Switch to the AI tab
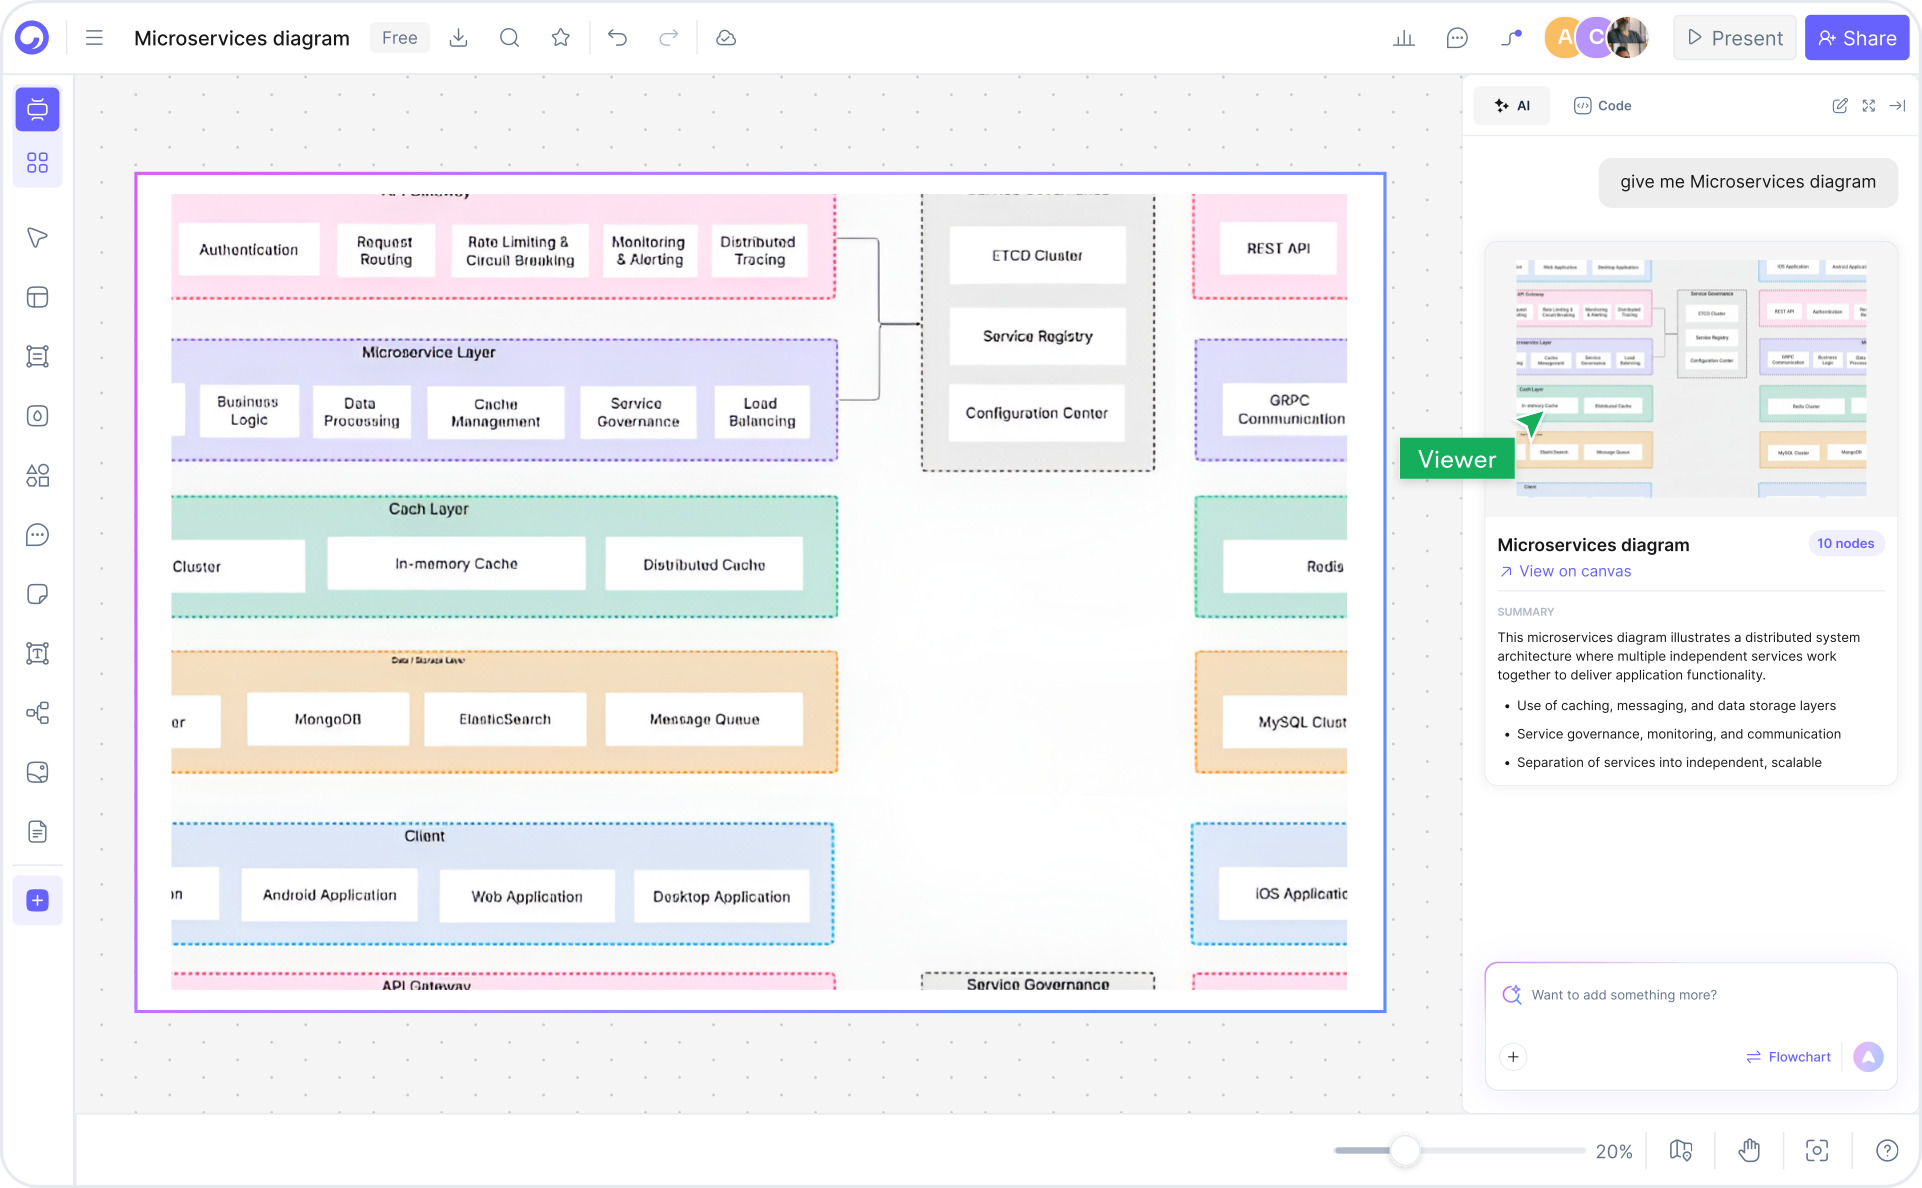This screenshot has height=1188, width=1922. [1511, 105]
